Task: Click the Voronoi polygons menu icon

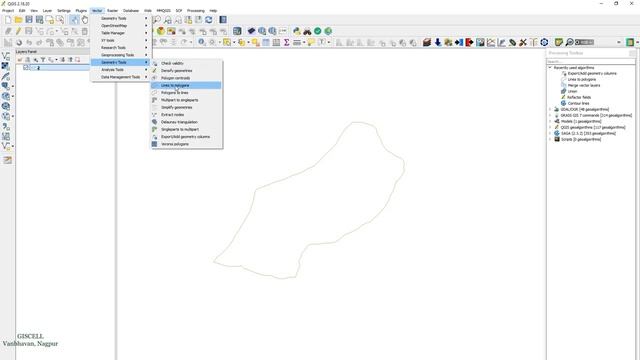Action: click(x=154, y=144)
